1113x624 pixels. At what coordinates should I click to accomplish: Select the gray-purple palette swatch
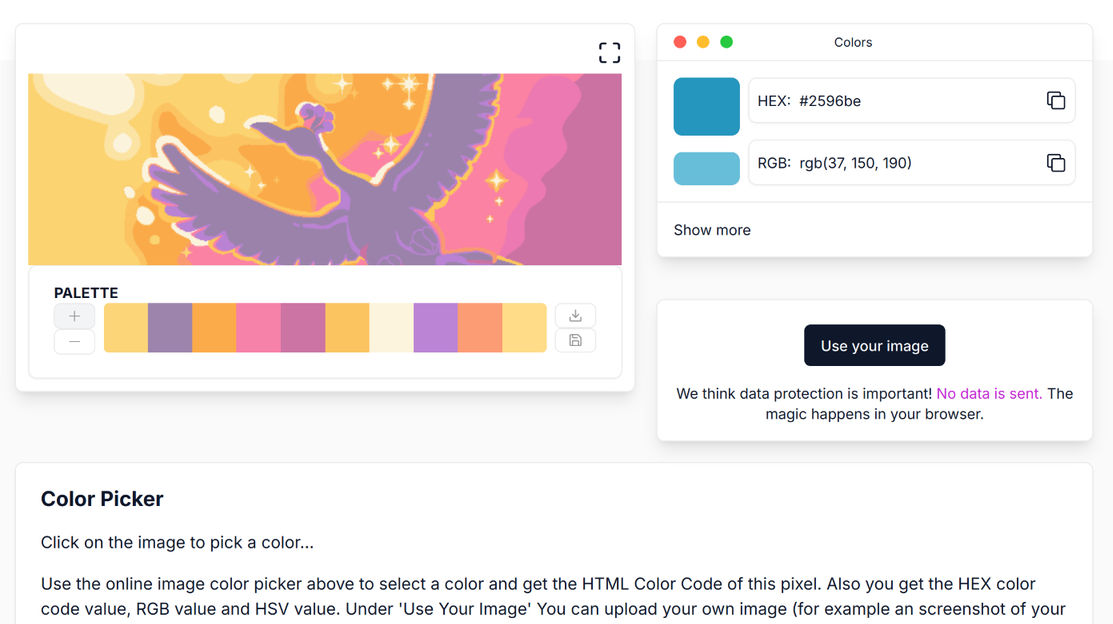(x=170, y=328)
